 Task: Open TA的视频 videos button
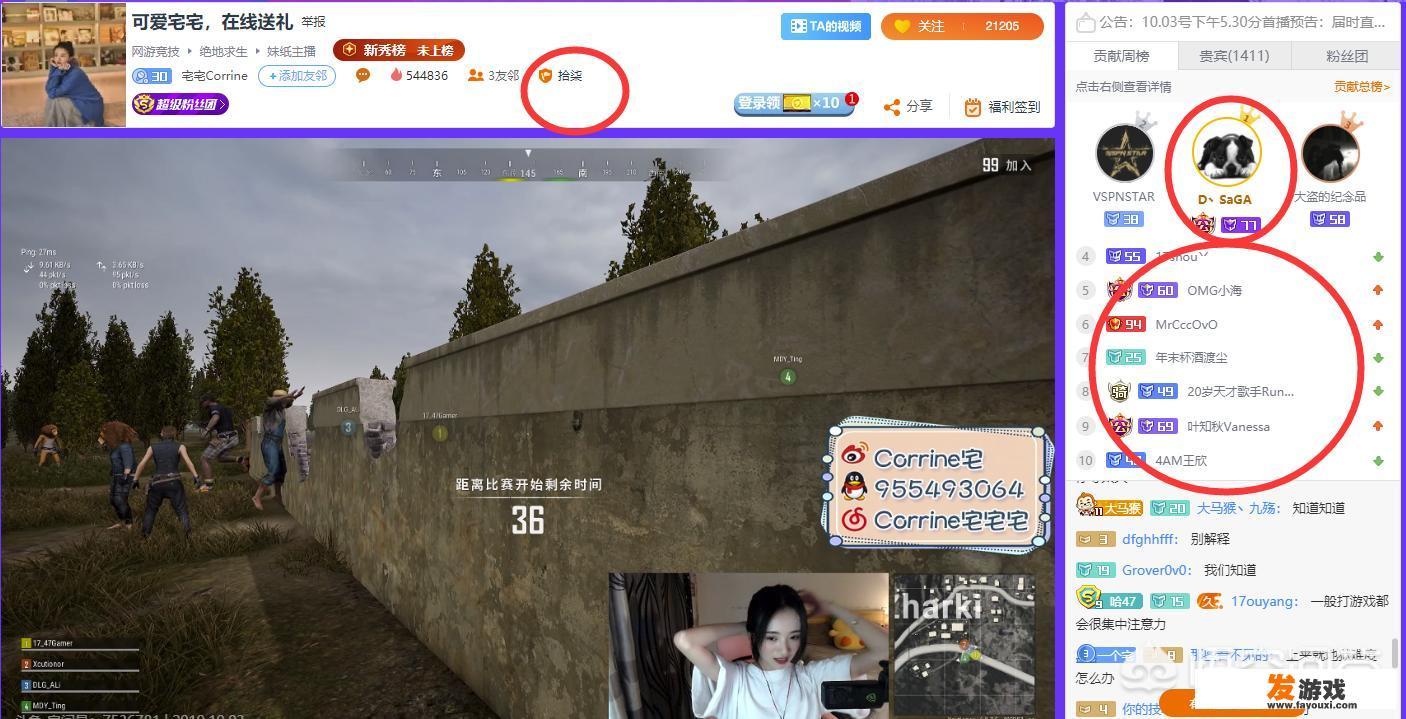[x=826, y=26]
